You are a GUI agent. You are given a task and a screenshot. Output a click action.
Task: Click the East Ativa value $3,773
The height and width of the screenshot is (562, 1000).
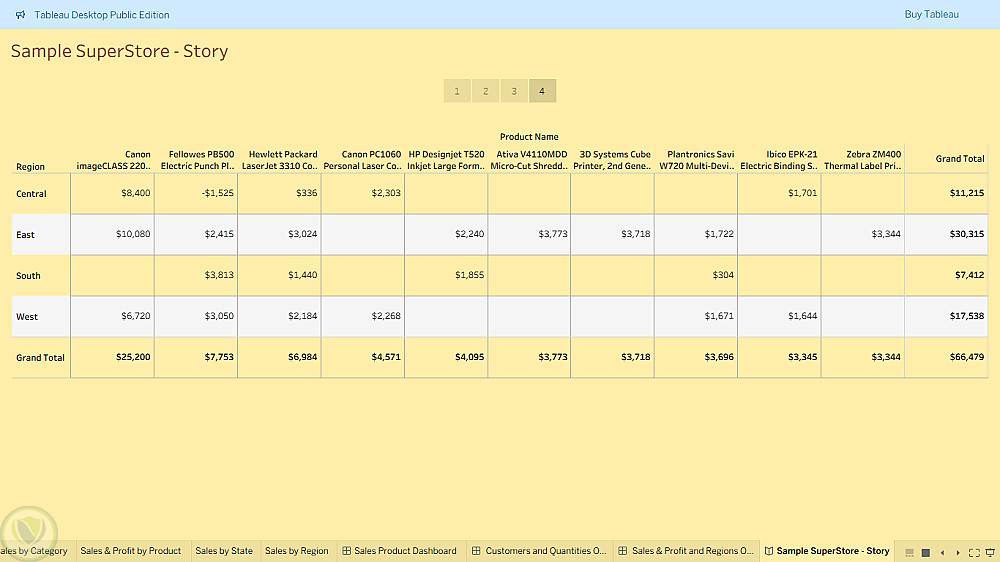click(x=552, y=233)
